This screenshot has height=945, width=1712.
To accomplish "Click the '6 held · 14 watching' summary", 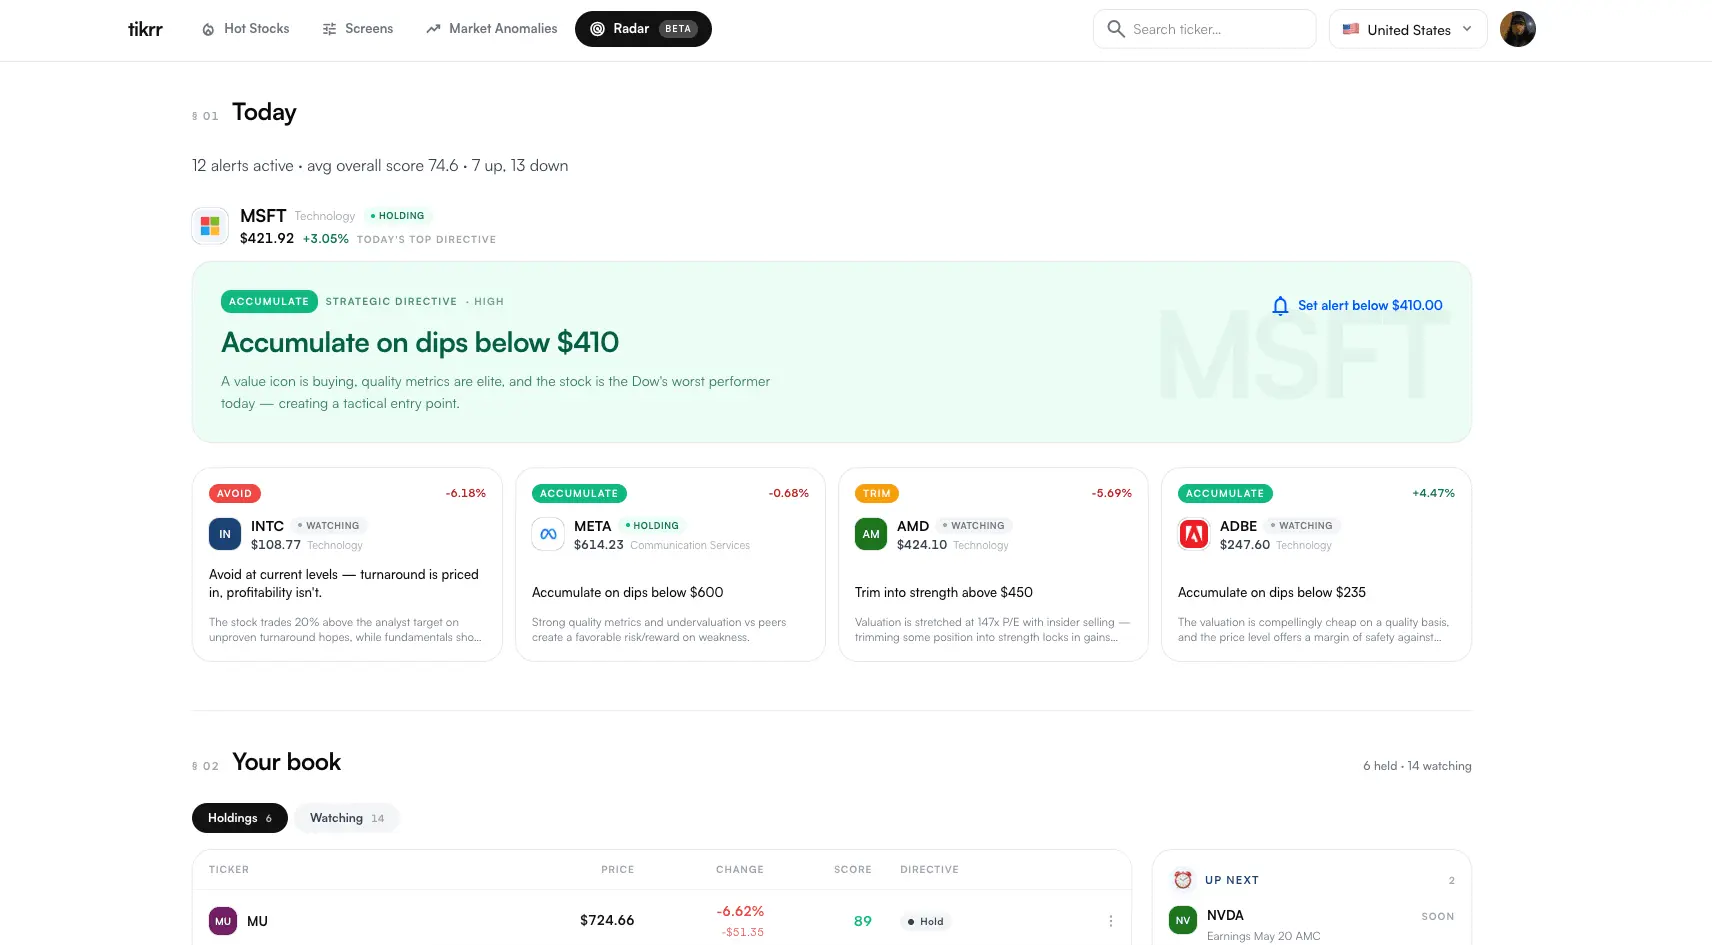I will [x=1417, y=766].
